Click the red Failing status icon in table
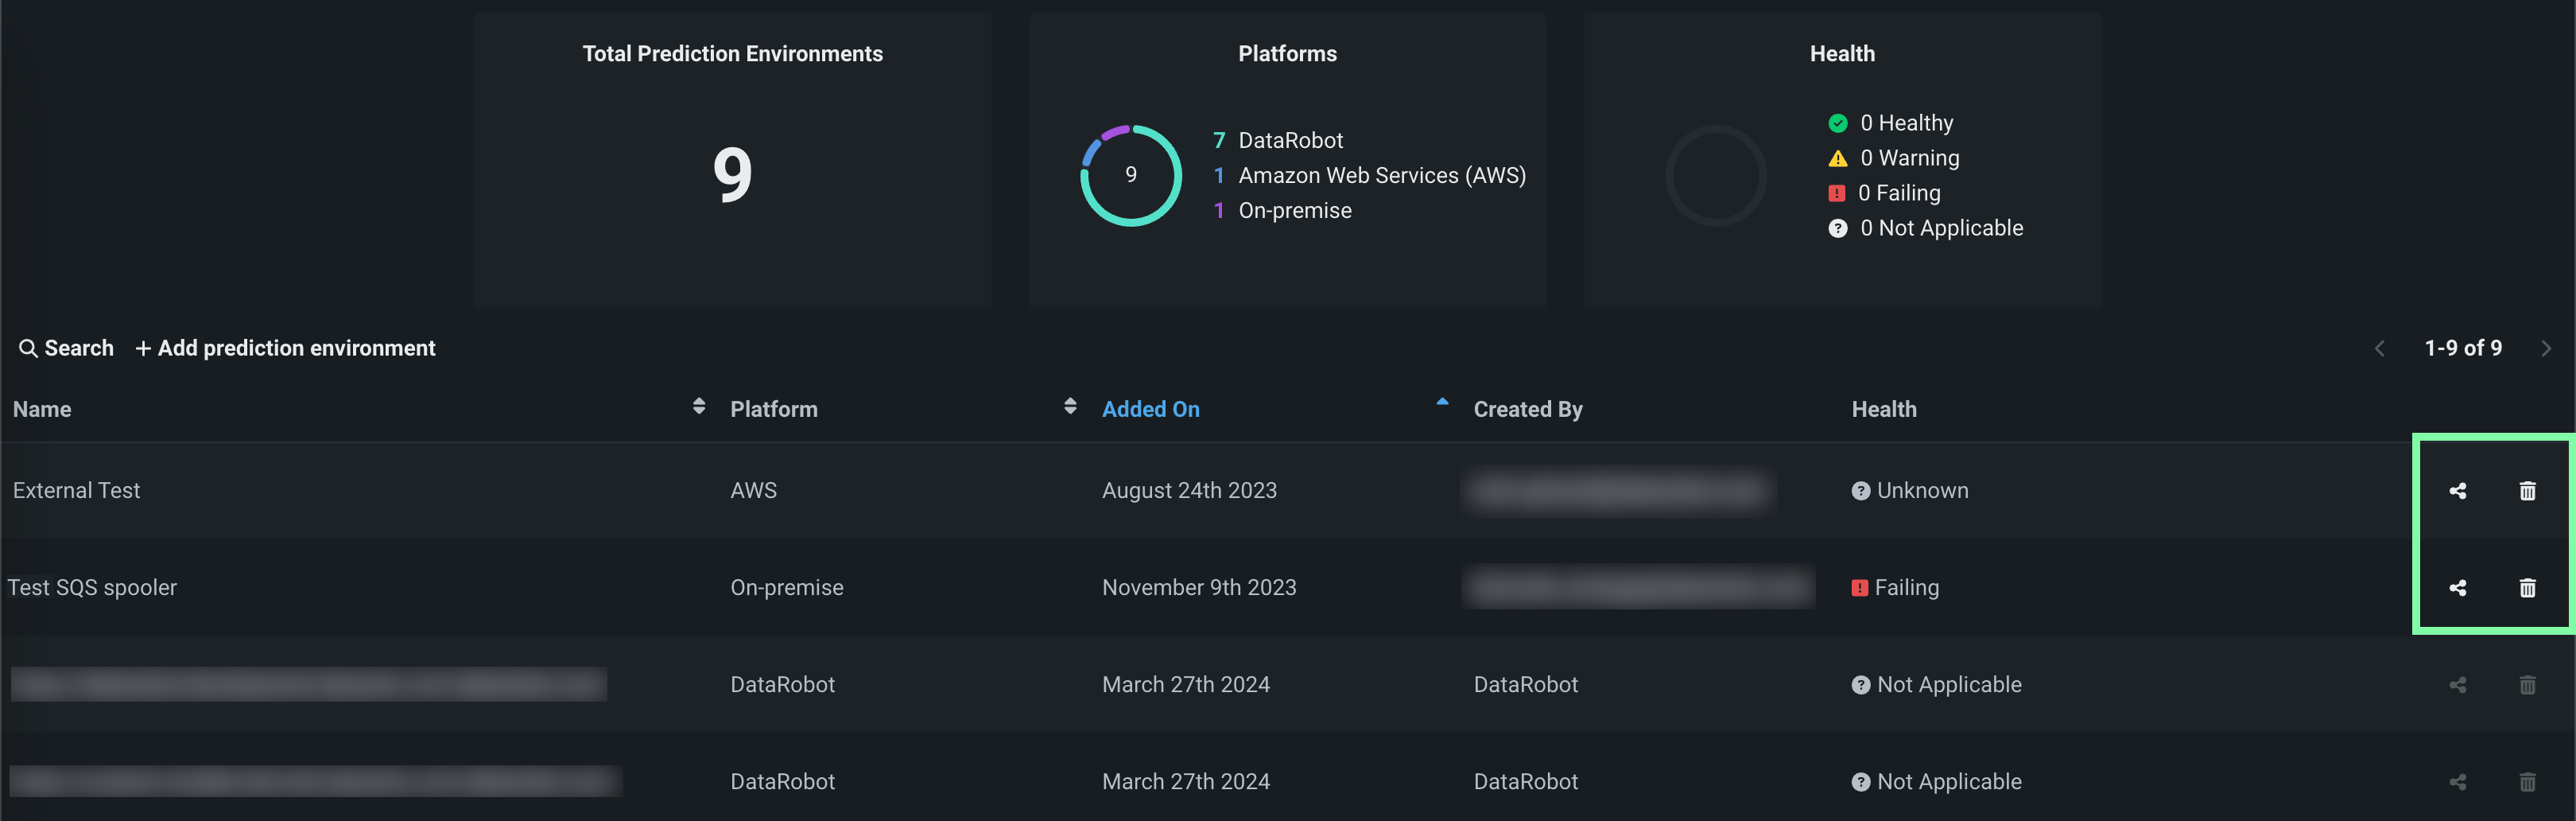The width and height of the screenshot is (2576, 821). pos(1859,588)
